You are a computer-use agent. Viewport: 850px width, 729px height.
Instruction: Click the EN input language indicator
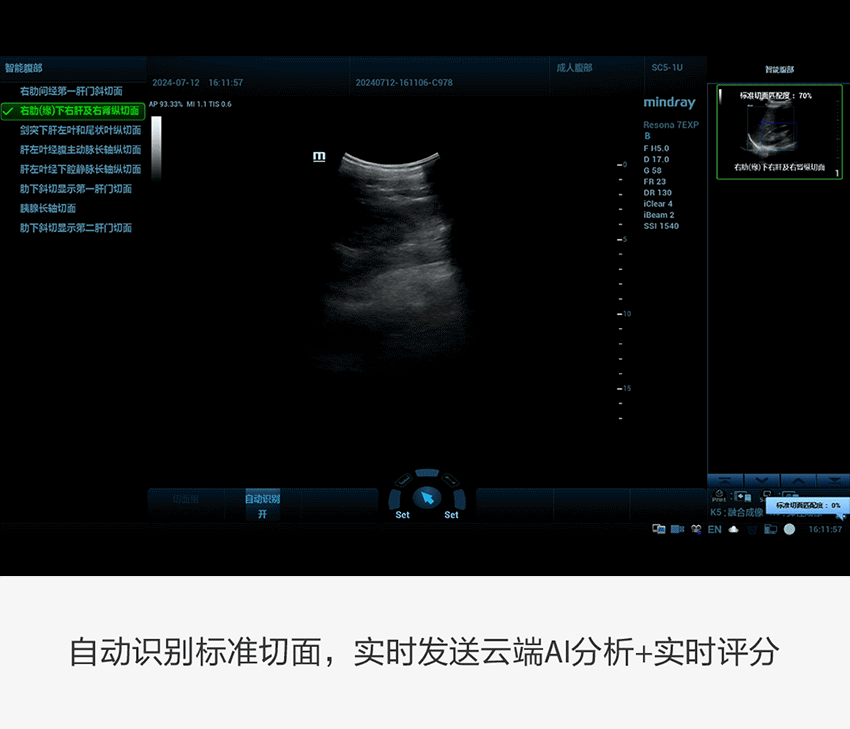(714, 529)
